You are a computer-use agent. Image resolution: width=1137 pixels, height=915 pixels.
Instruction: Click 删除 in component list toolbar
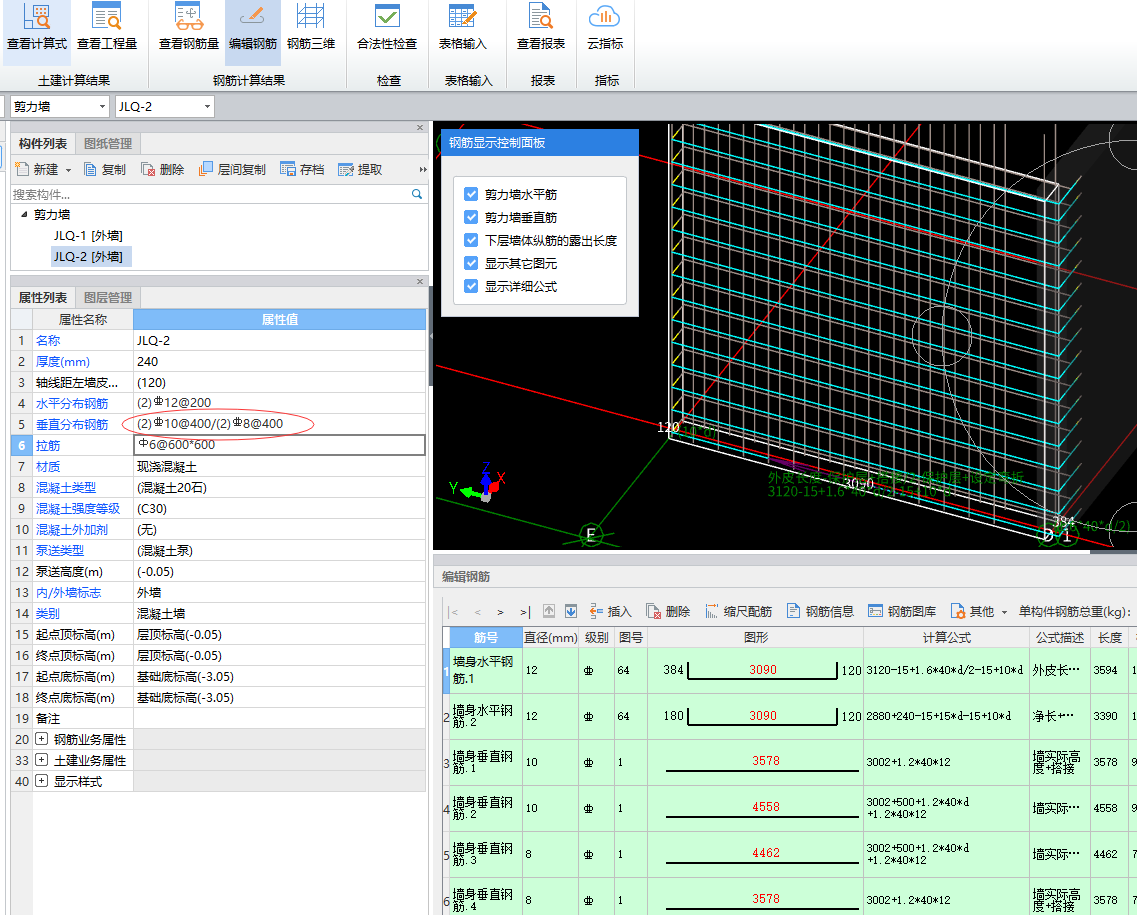click(162, 170)
